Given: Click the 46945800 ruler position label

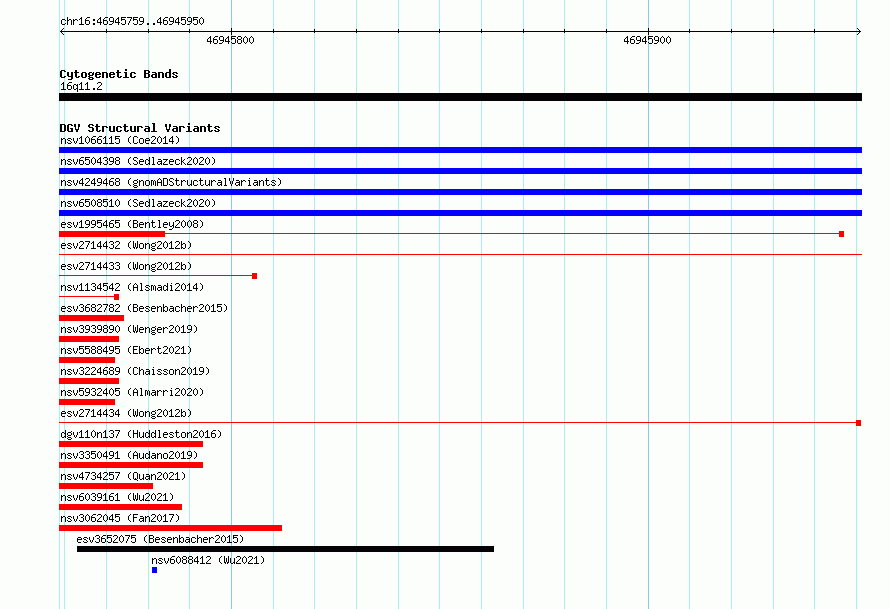Looking at the screenshot, I should 230,40.
